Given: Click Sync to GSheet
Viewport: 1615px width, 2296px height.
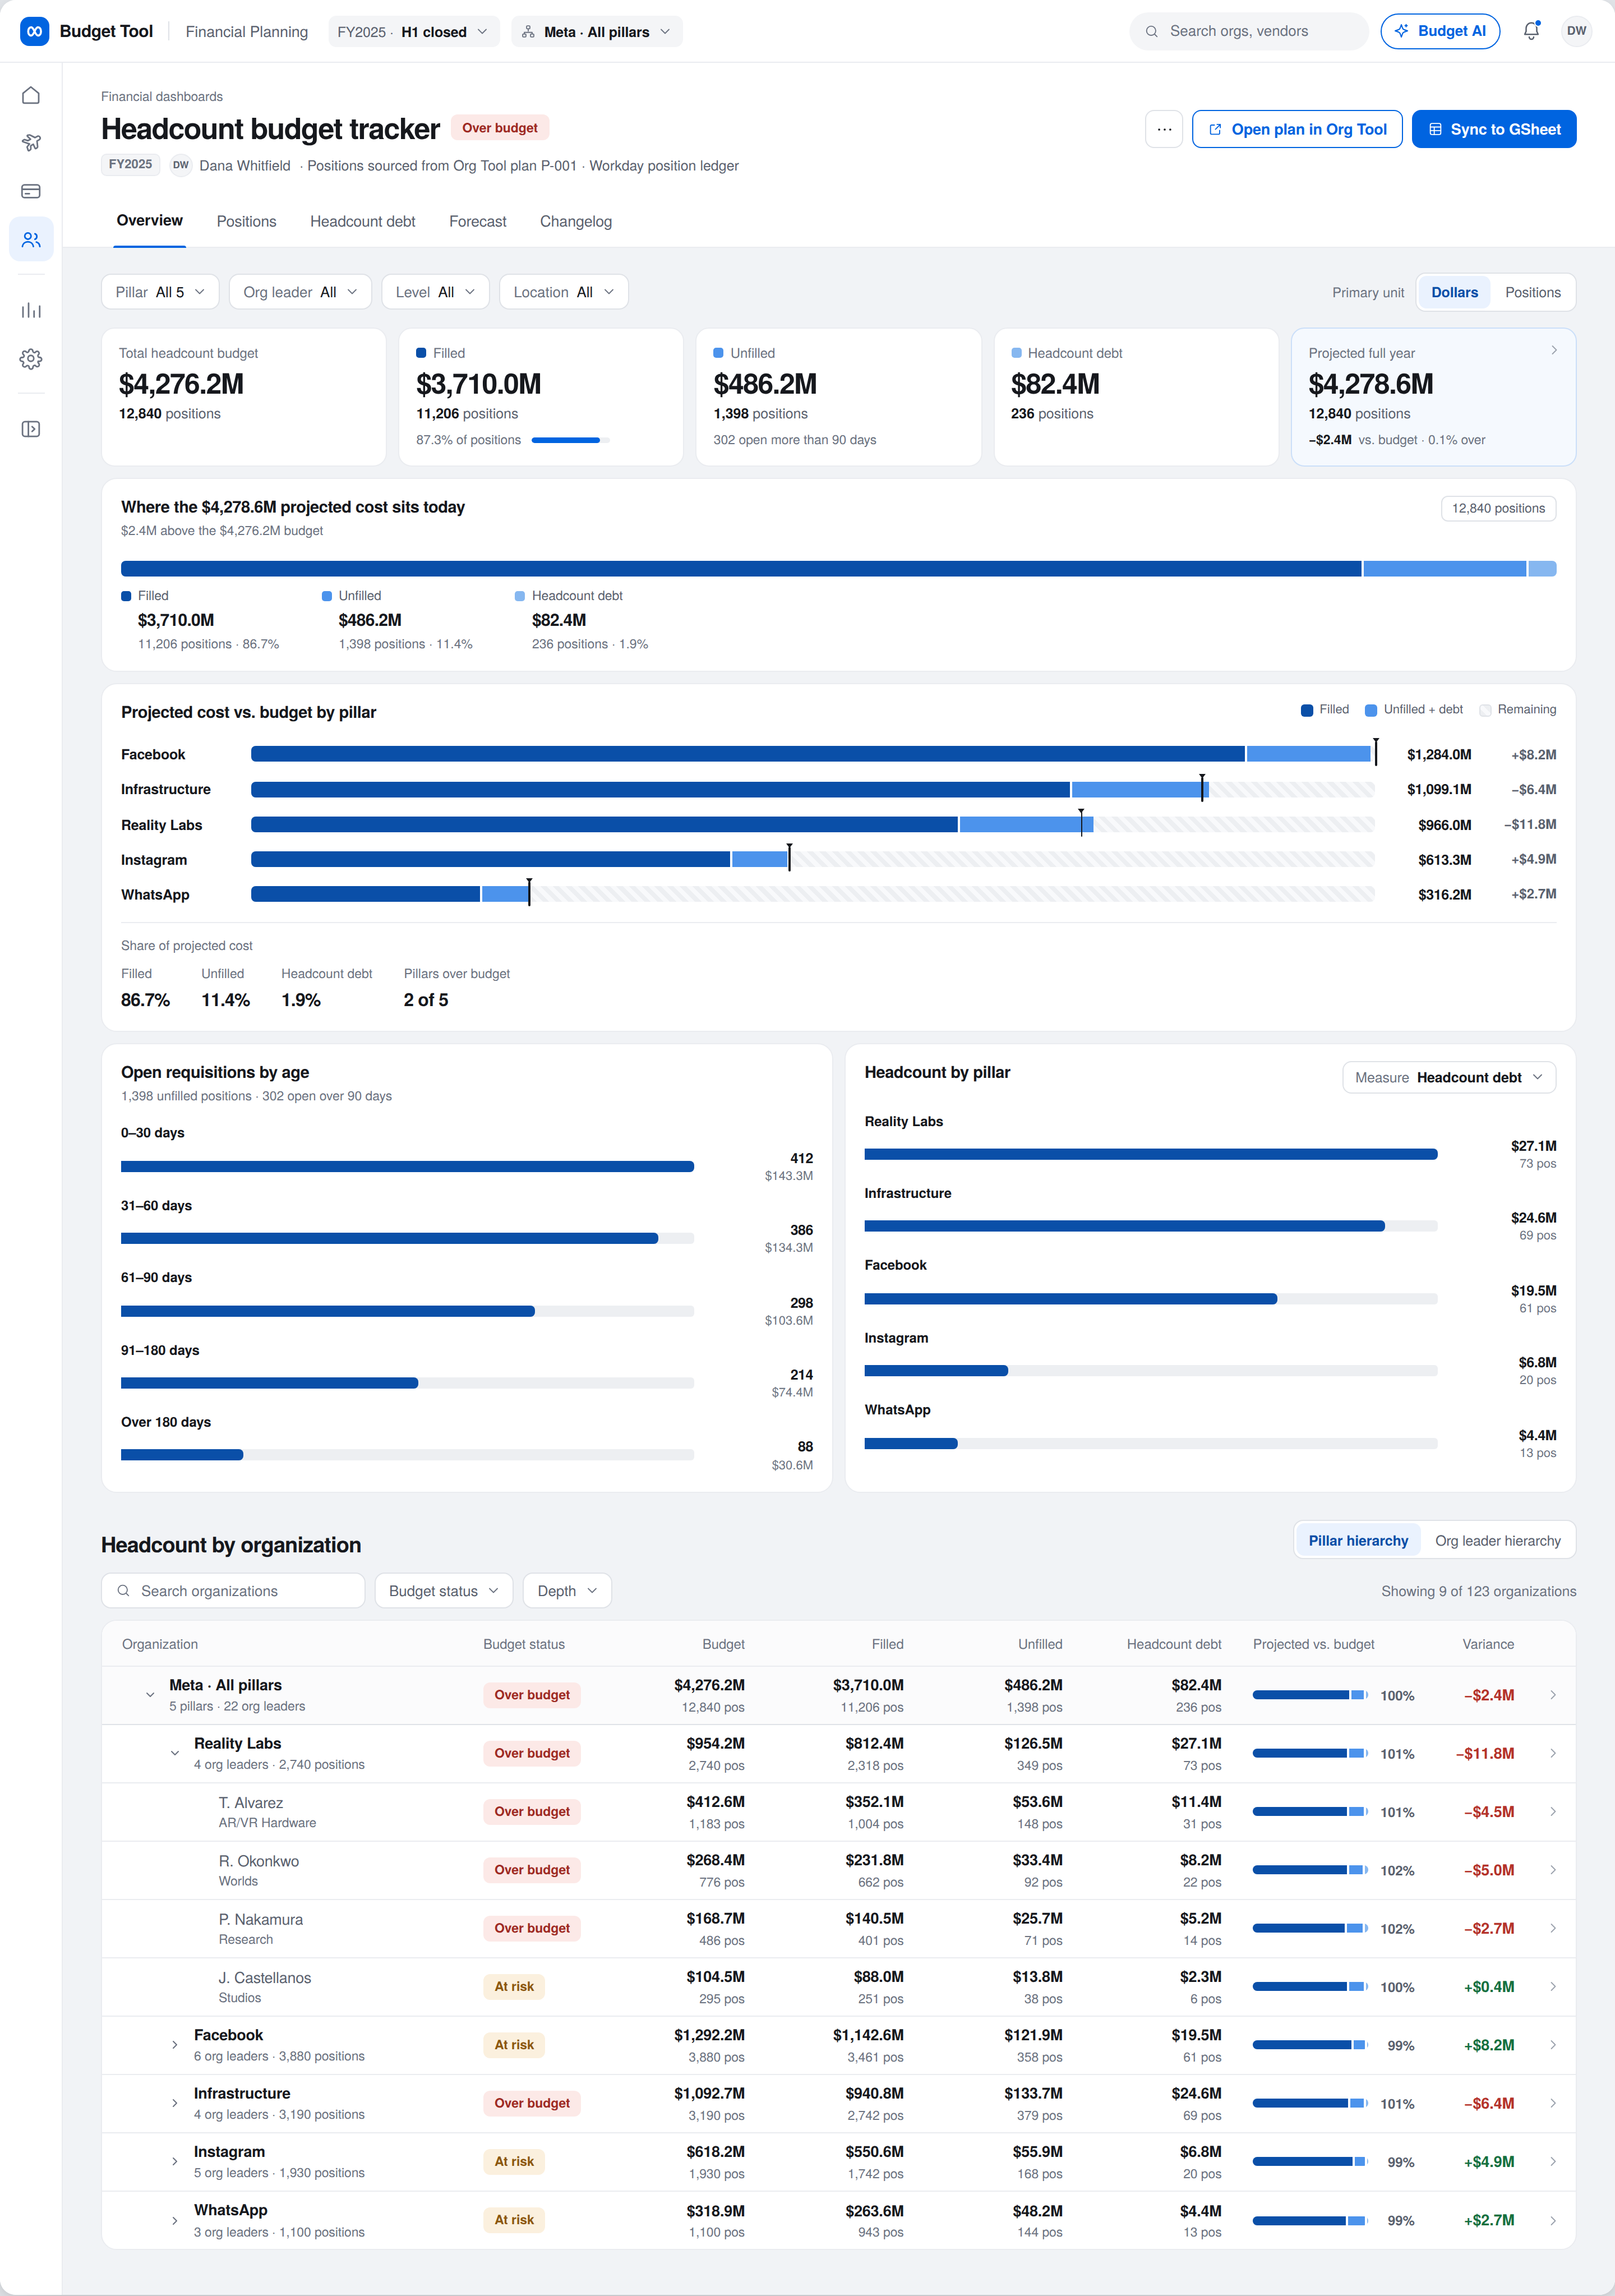Looking at the screenshot, I should click(x=1494, y=129).
